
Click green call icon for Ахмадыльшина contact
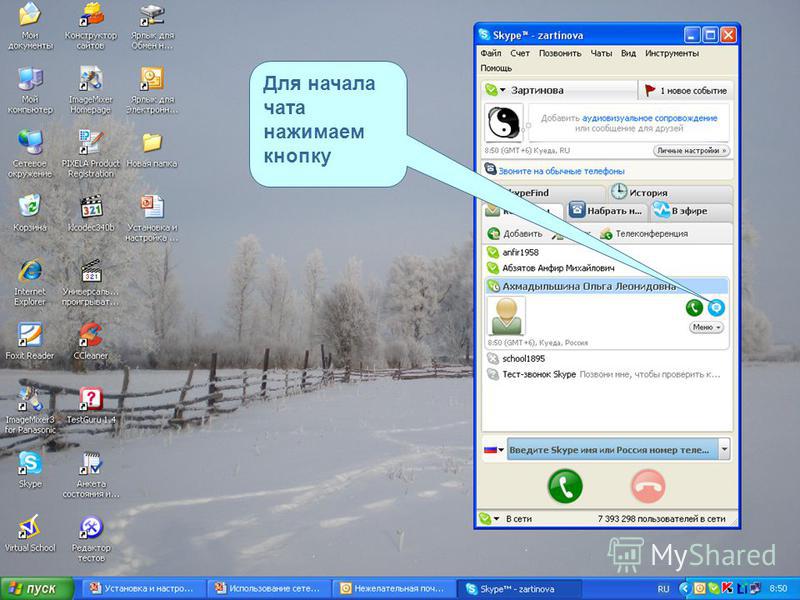click(x=694, y=308)
